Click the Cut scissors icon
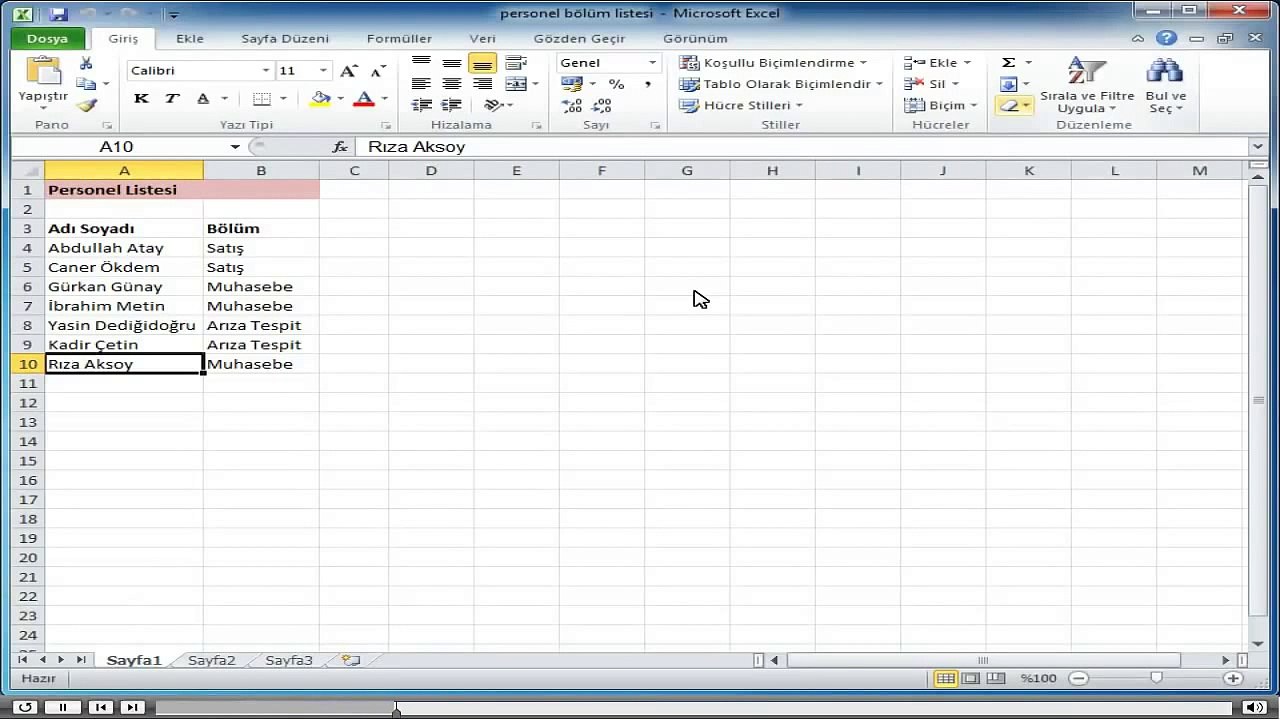This screenshot has width=1280, height=720. pos(86,63)
